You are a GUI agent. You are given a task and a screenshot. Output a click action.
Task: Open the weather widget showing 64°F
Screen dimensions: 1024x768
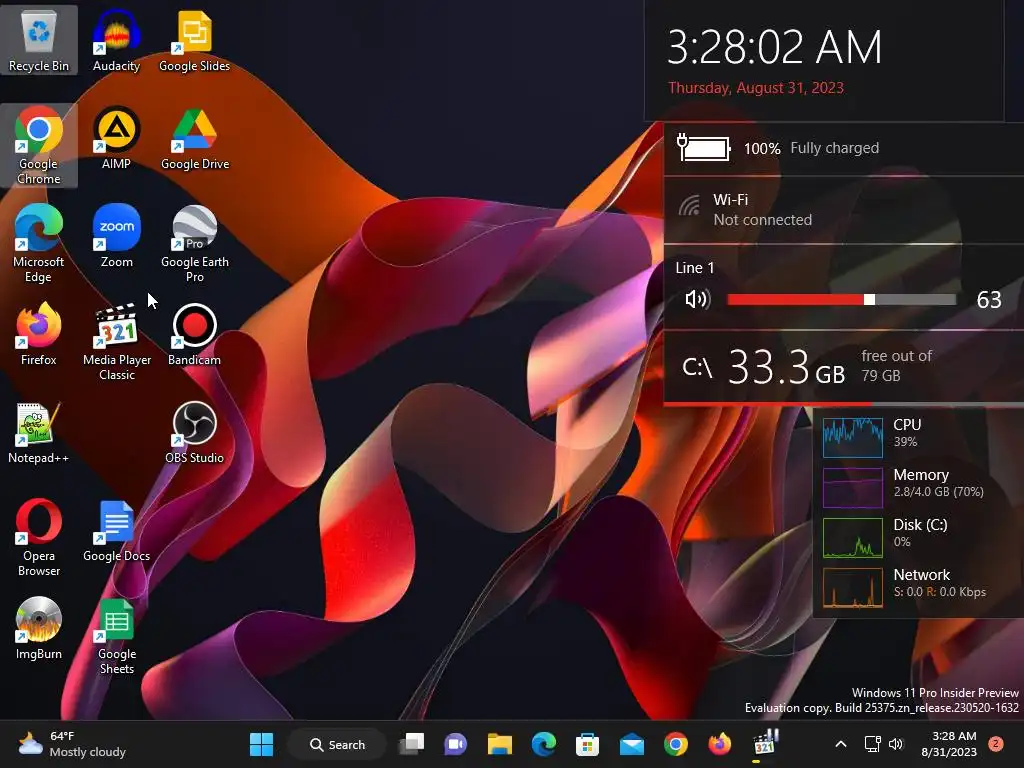click(x=72, y=744)
